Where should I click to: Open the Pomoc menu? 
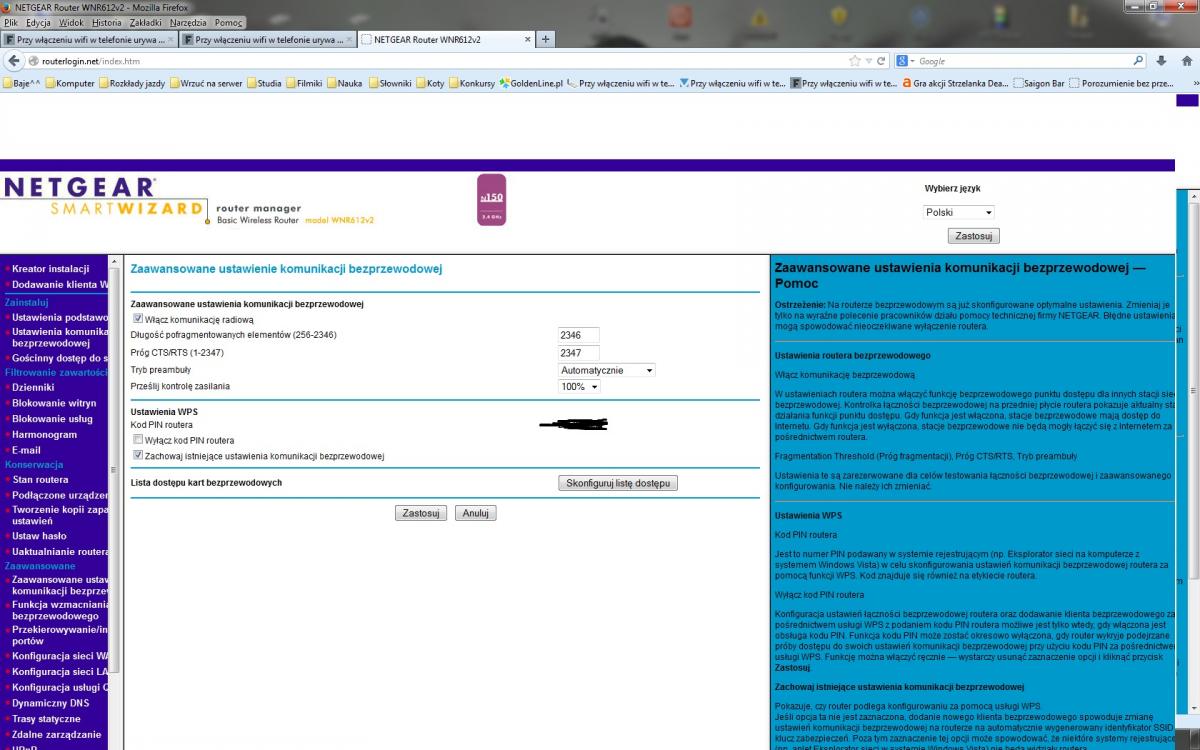coord(229,22)
